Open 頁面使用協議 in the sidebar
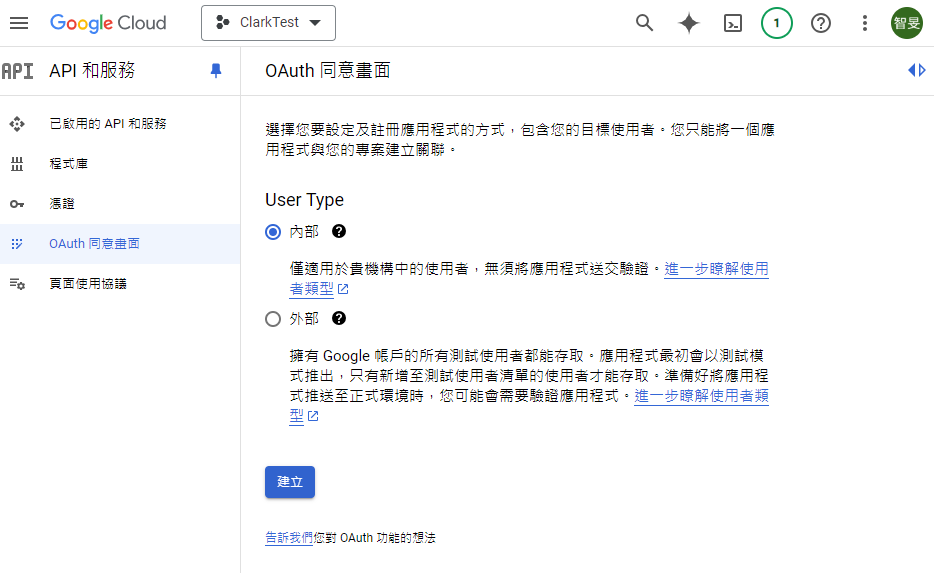934x573 pixels. point(88,284)
